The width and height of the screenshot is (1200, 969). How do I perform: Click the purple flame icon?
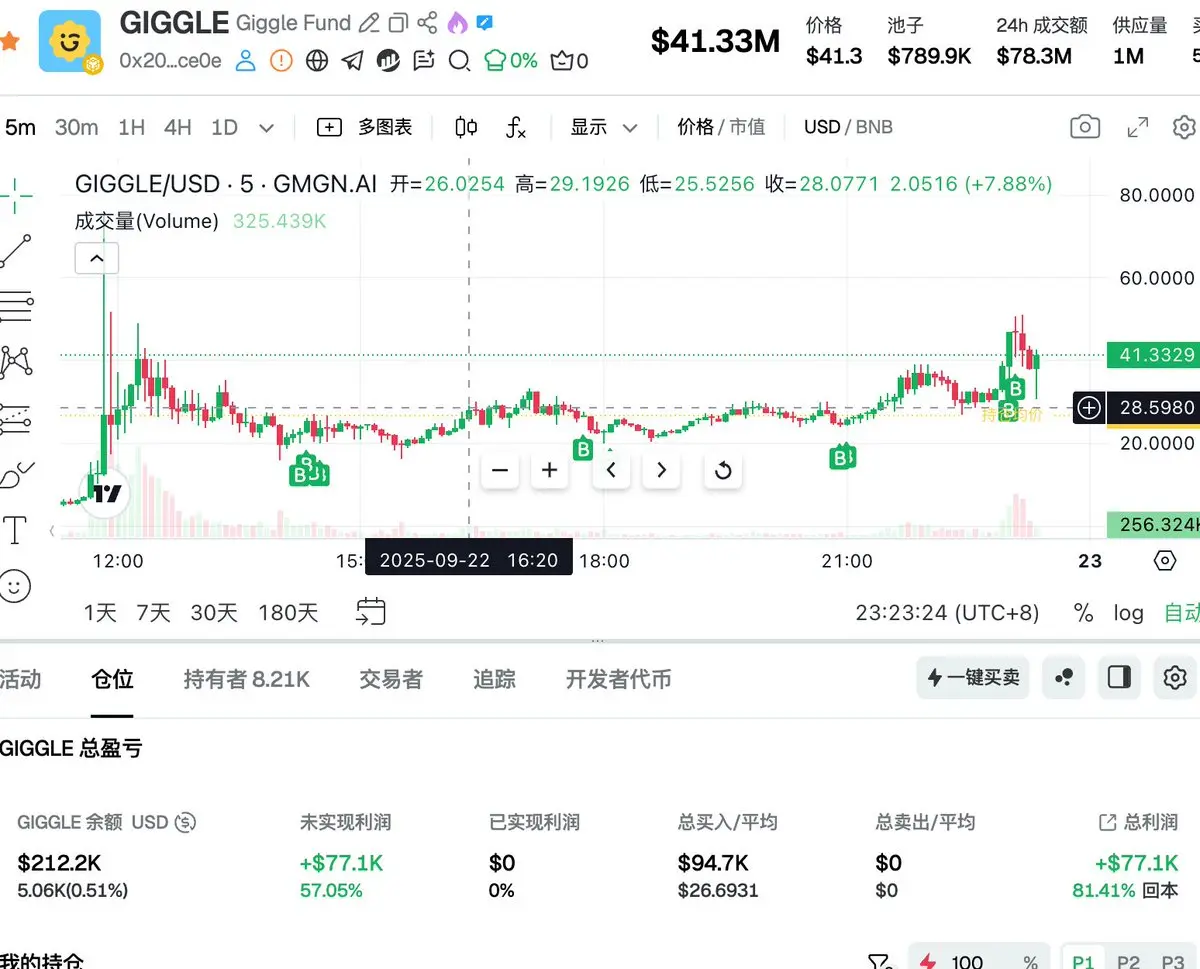click(x=457, y=22)
